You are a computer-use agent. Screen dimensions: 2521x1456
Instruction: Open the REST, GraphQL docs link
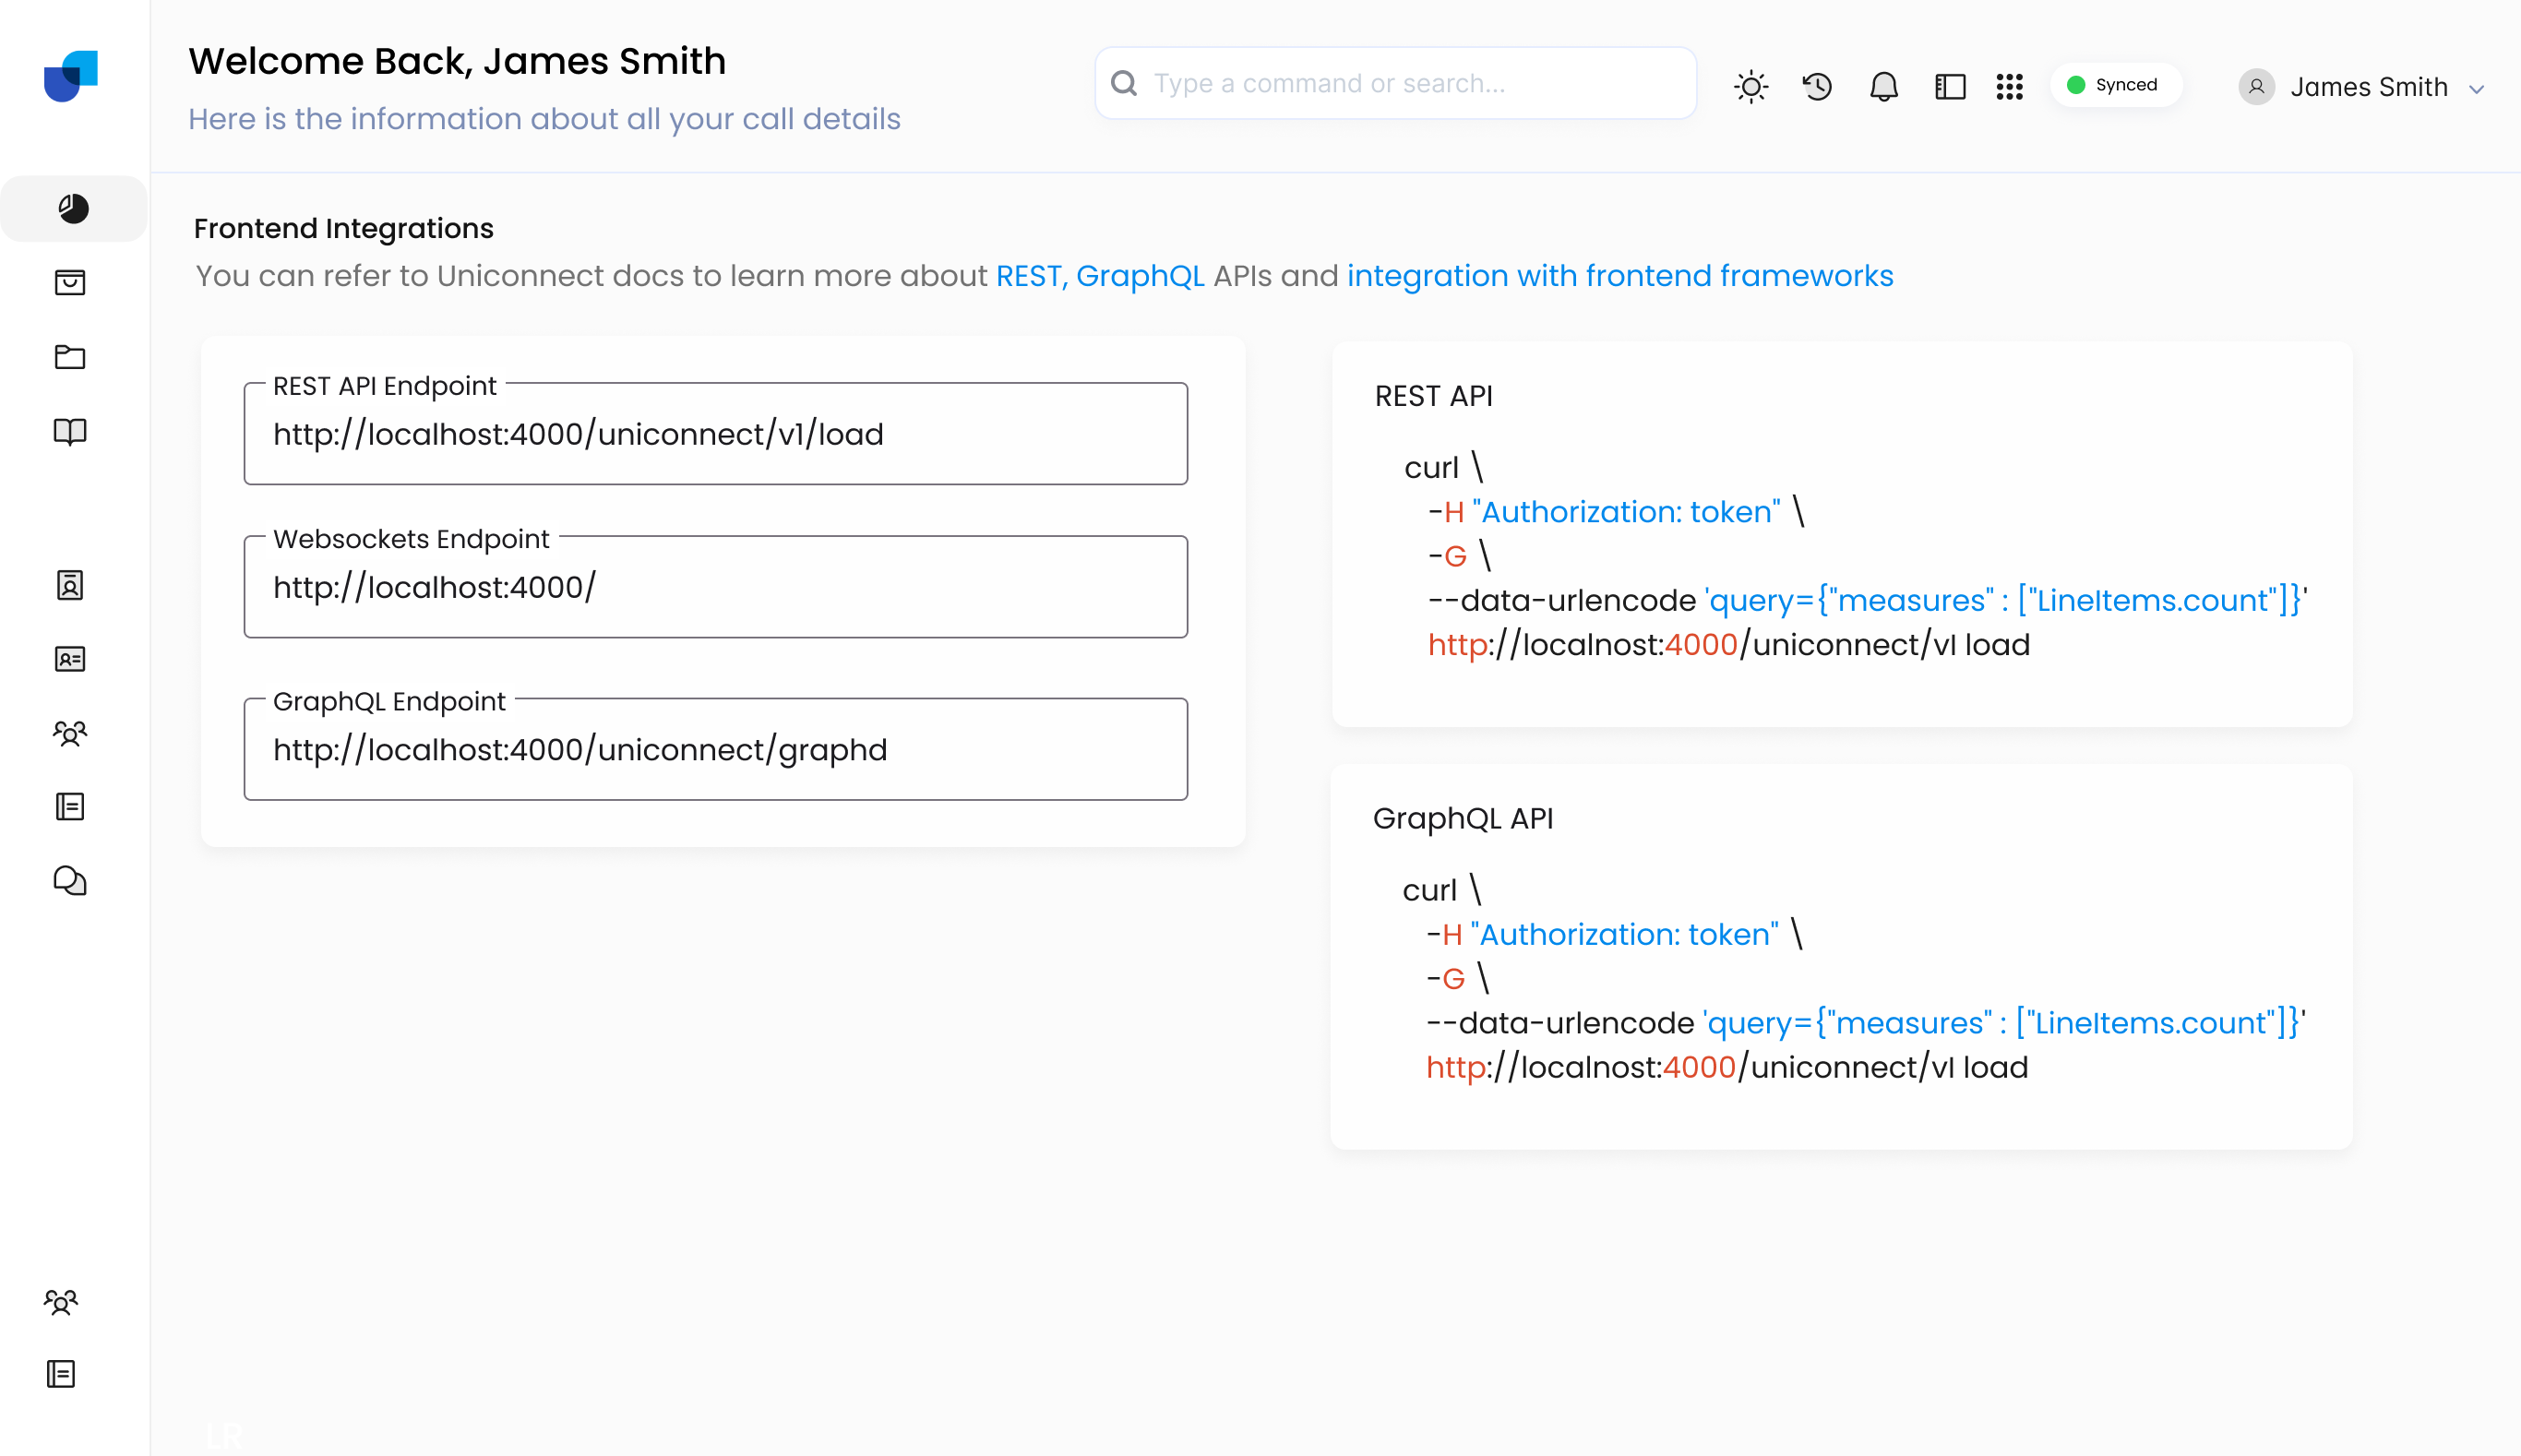pos(1099,276)
